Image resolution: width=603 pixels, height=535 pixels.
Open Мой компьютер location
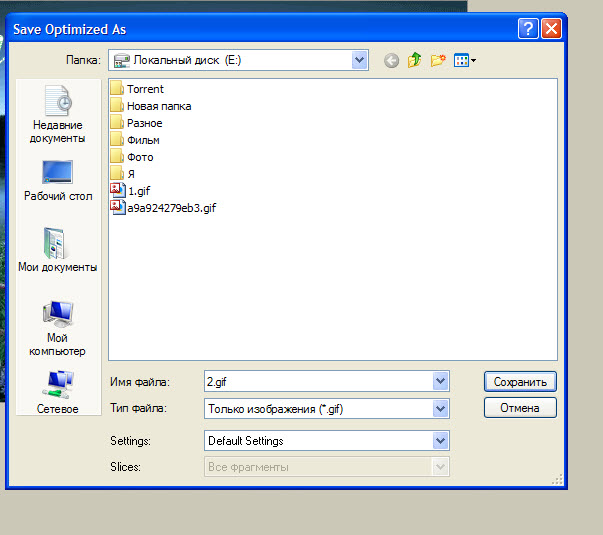pos(57,329)
